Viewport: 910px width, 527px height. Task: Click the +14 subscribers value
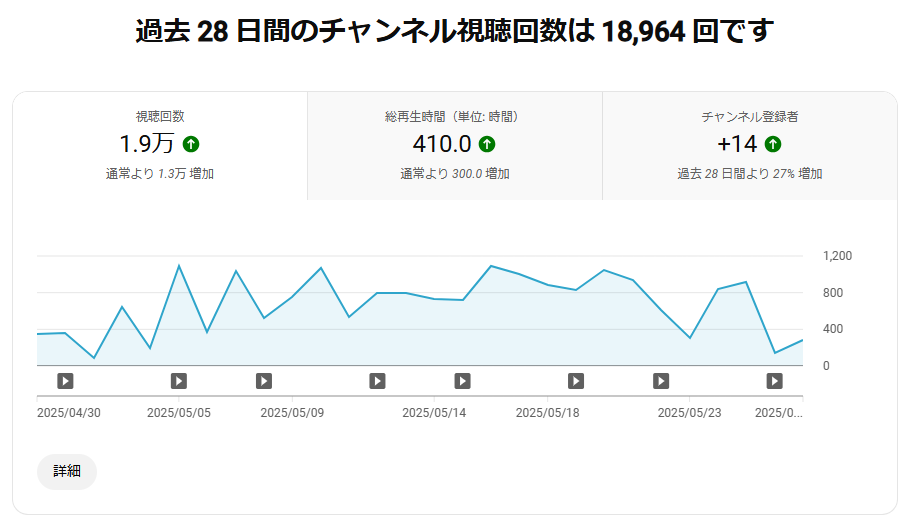tap(738, 144)
